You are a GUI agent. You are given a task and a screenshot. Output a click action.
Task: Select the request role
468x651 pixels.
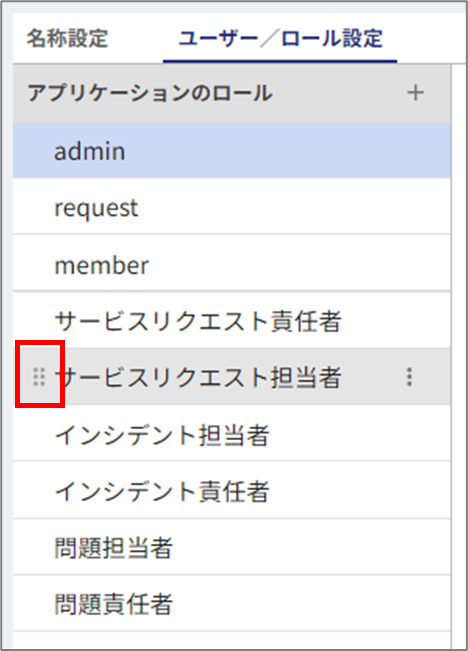point(232,207)
